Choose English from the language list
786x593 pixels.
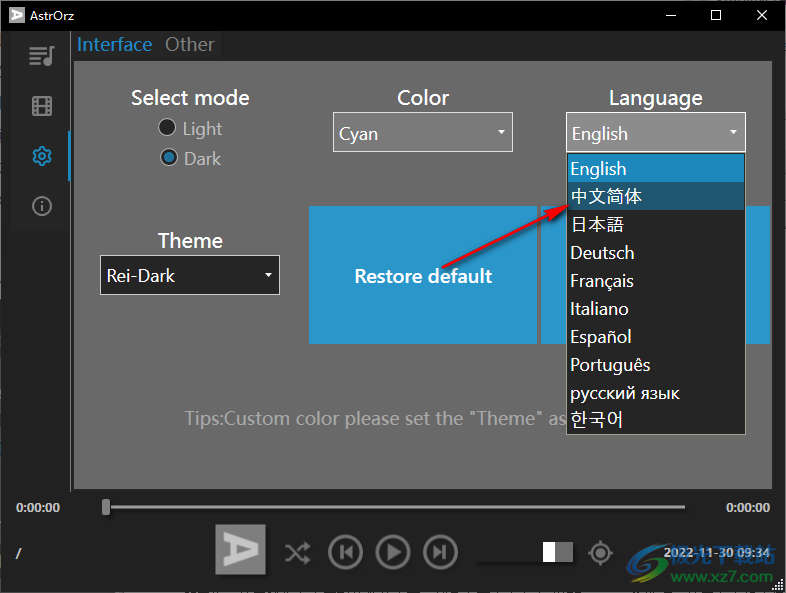[656, 168]
